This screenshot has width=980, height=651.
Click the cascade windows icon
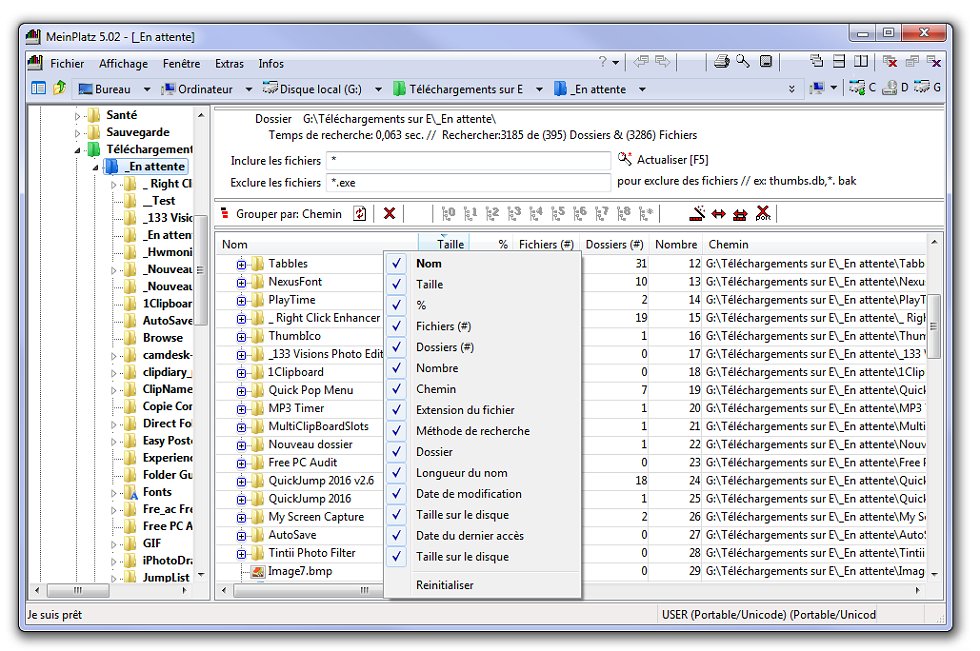click(816, 61)
